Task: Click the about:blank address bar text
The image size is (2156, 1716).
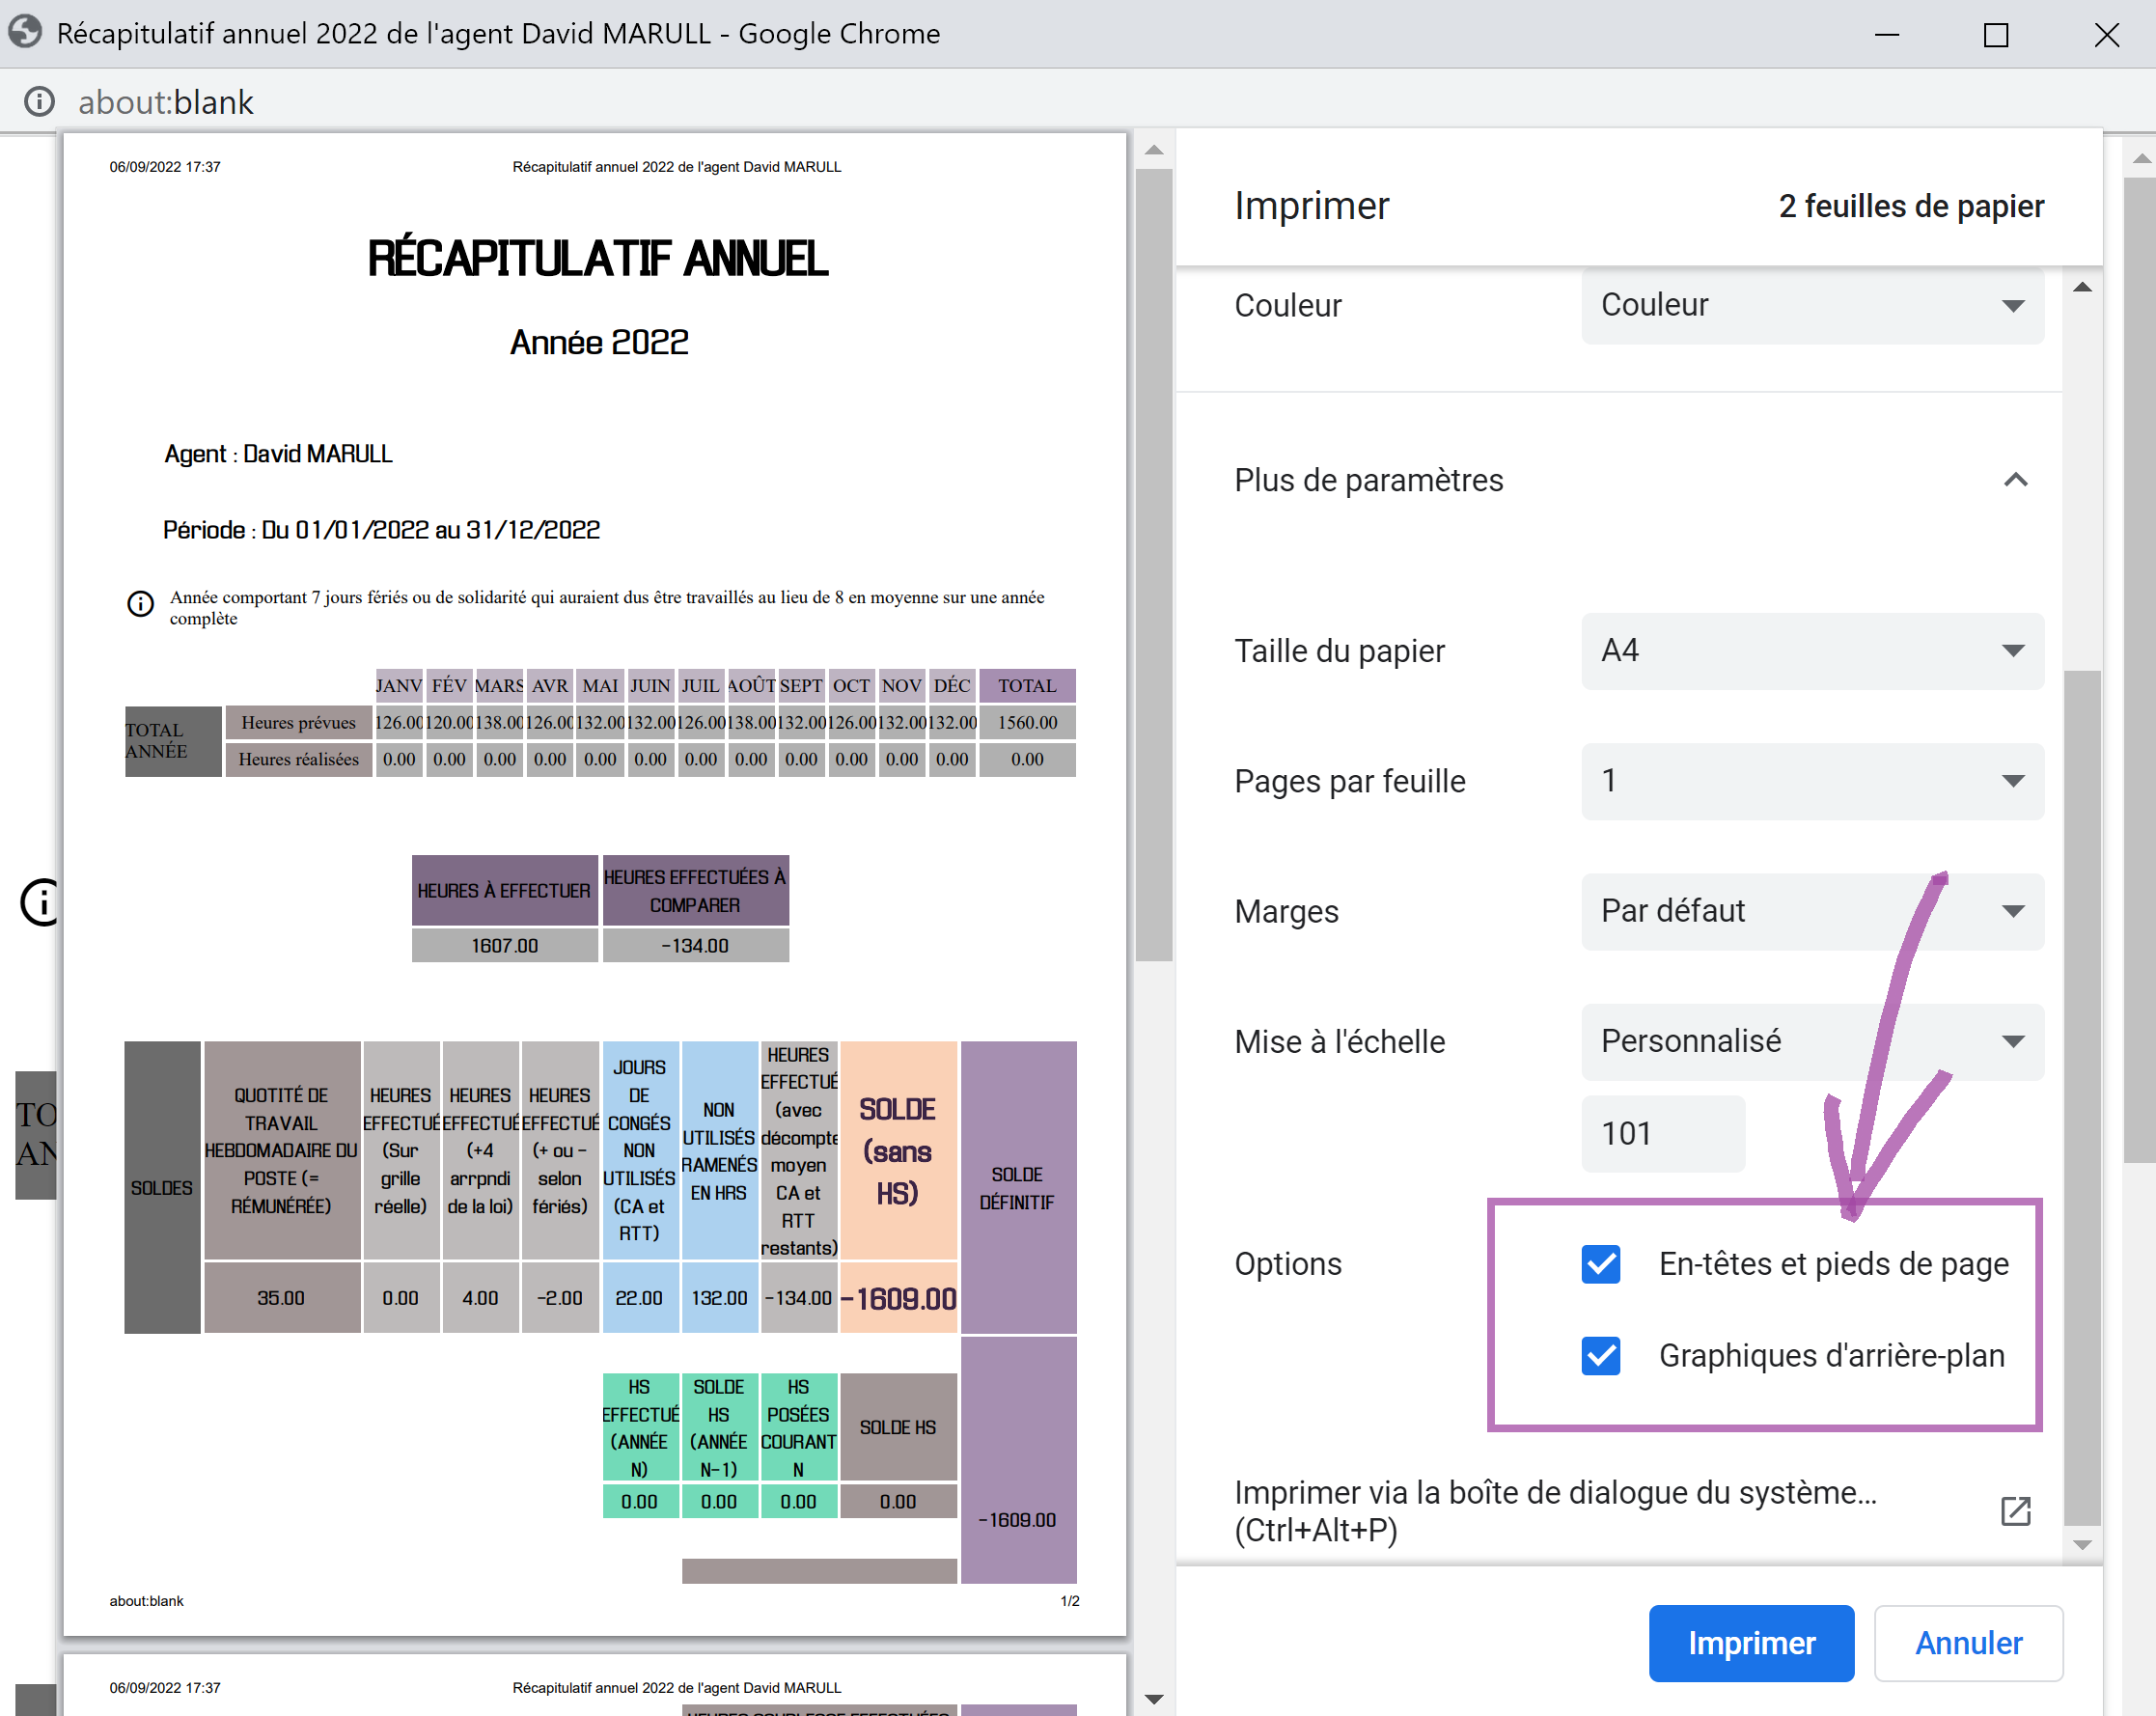Action: coord(166,102)
